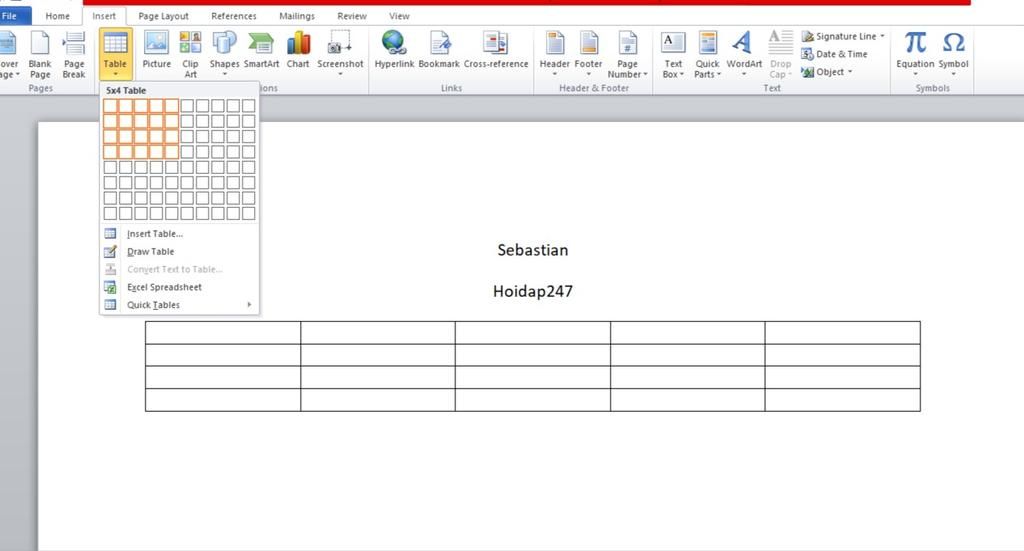
Task: Click the 'Hoidap247' text in the document
Action: pyautogui.click(x=532, y=291)
